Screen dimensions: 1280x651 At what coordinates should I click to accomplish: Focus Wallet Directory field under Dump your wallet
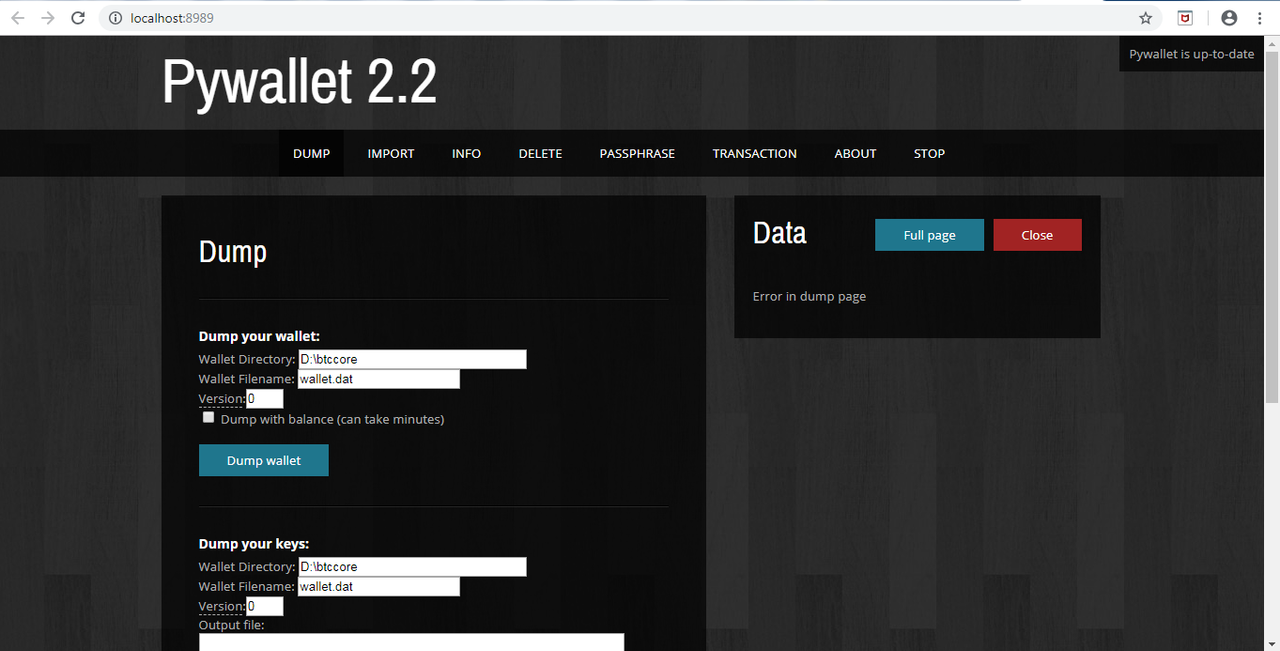[412, 359]
